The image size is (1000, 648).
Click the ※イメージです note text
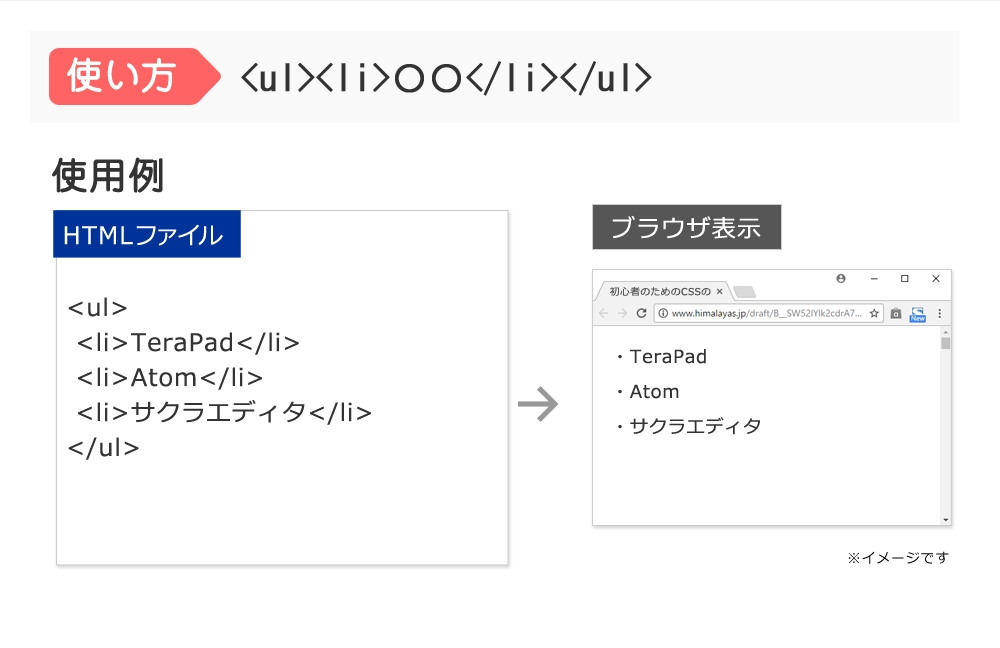(898, 558)
